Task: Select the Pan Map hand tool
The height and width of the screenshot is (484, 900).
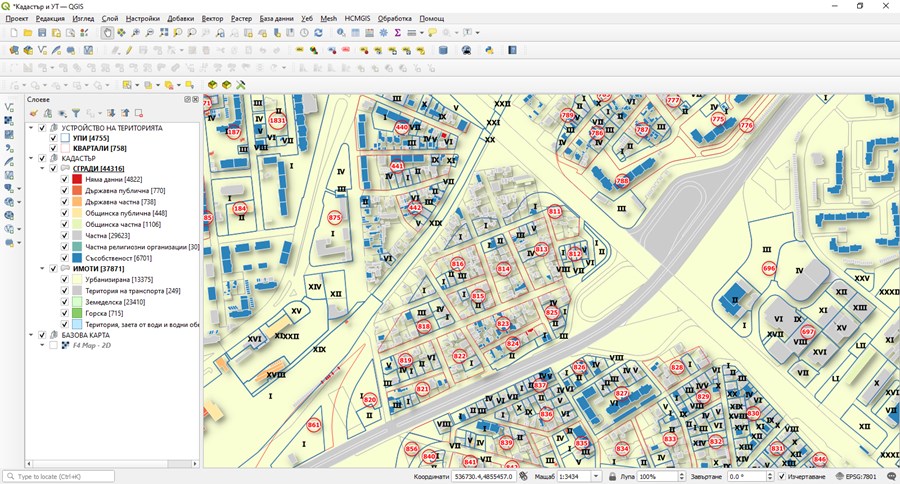Action: (x=108, y=33)
